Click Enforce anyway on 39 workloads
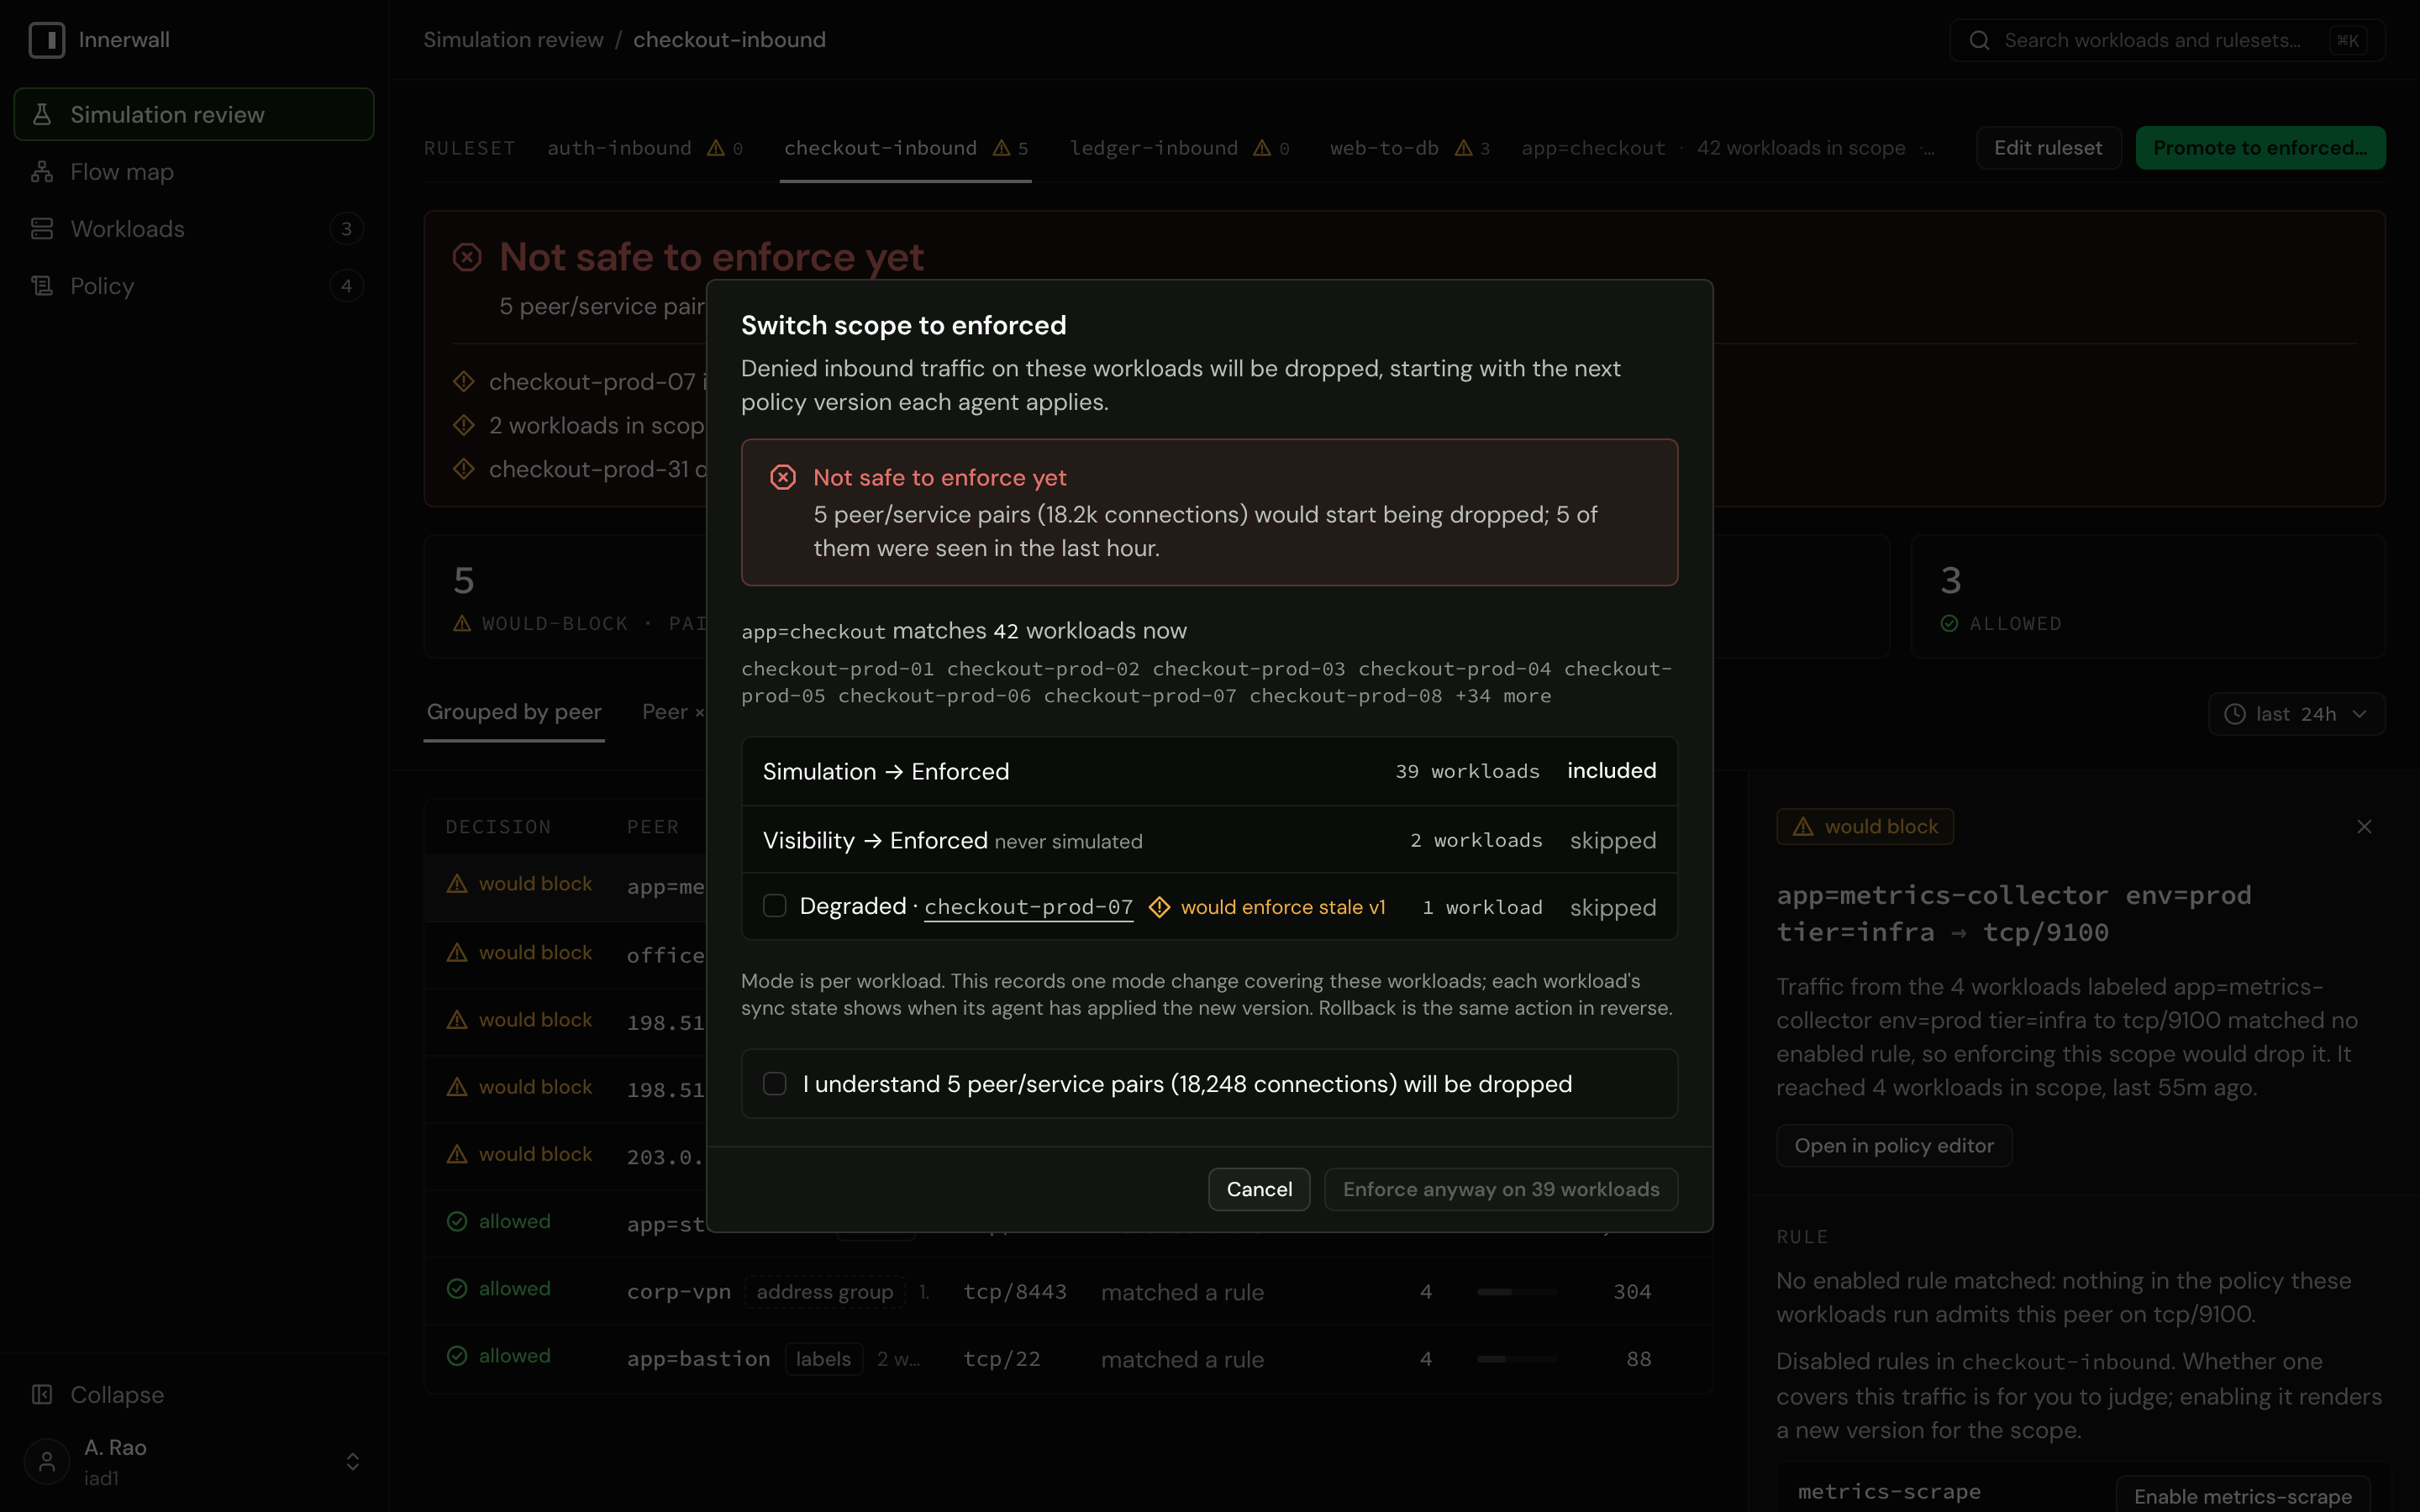This screenshot has height=1512, width=2420. click(x=1501, y=1189)
